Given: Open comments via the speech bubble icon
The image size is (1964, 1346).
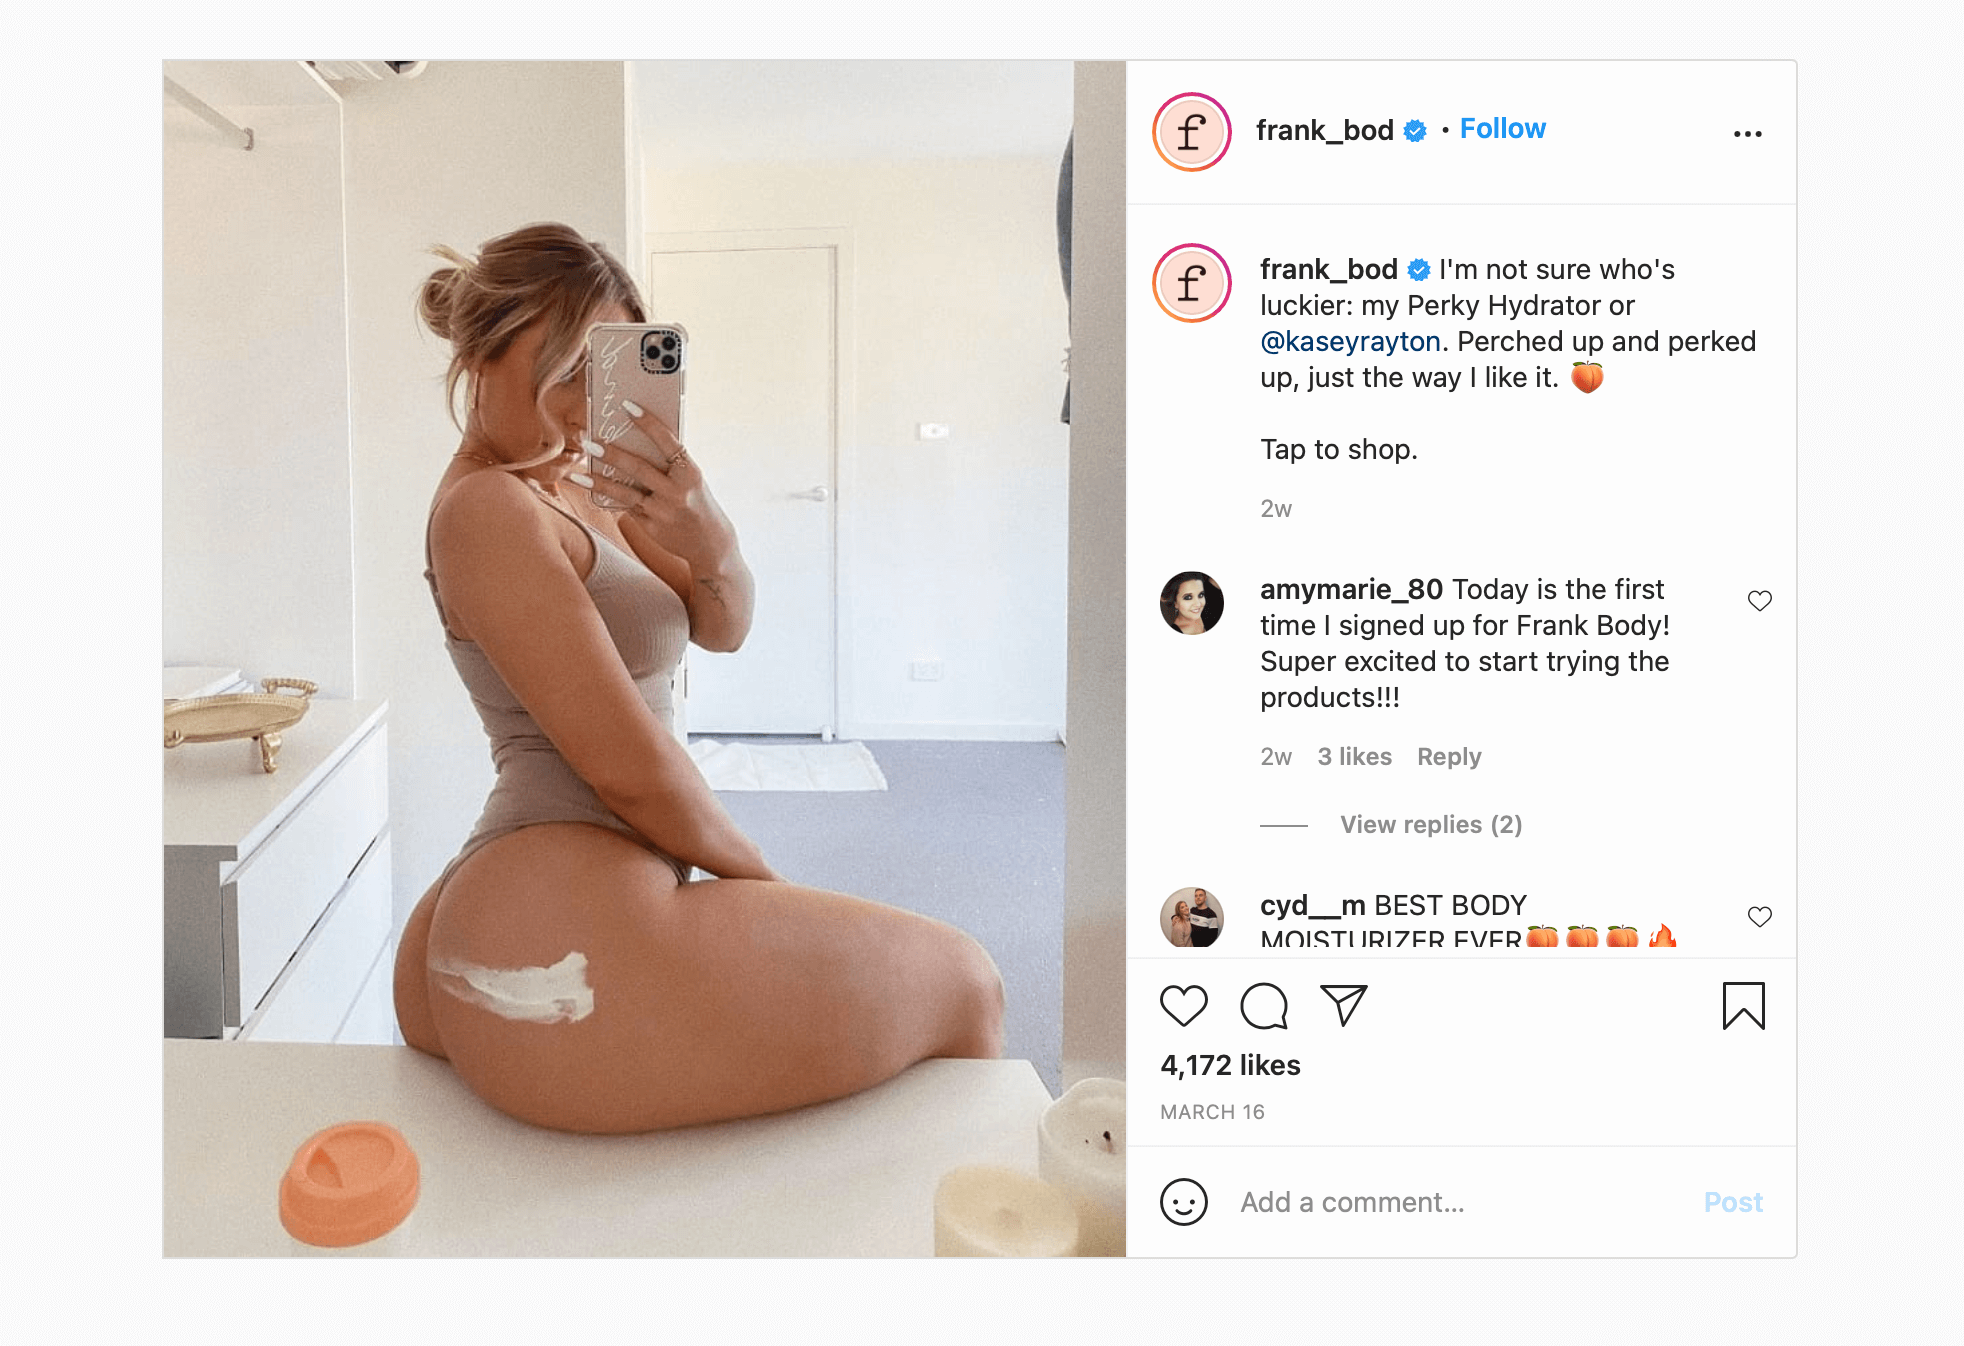Looking at the screenshot, I should click(x=1264, y=1006).
